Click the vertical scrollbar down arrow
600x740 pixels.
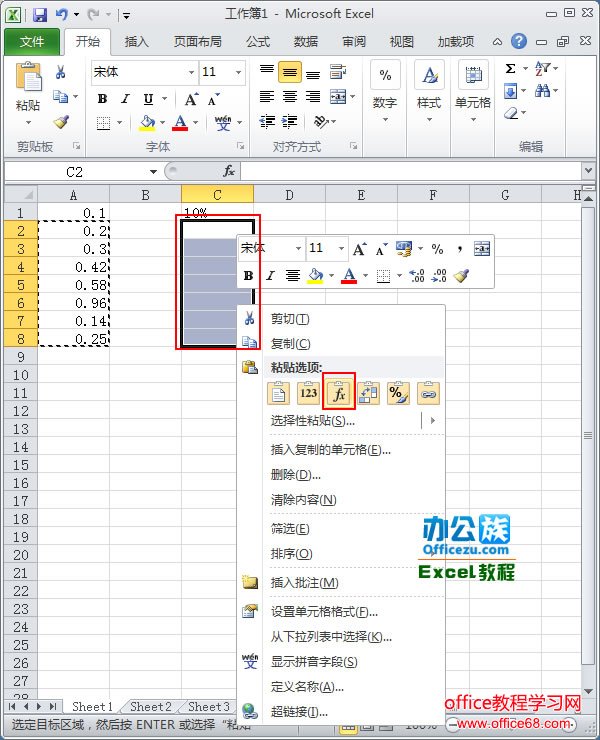(x=588, y=691)
